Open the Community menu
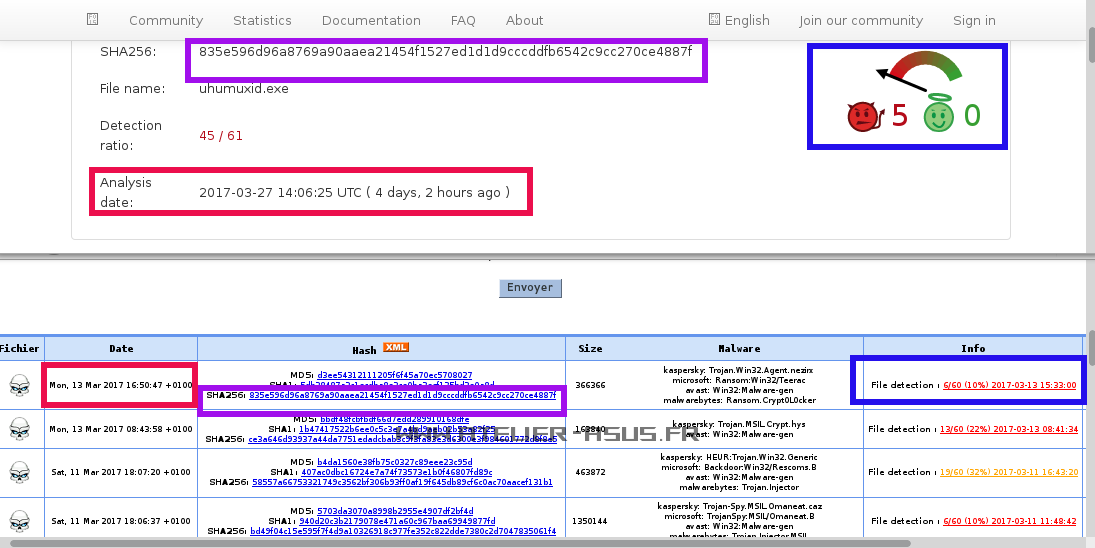 point(166,20)
